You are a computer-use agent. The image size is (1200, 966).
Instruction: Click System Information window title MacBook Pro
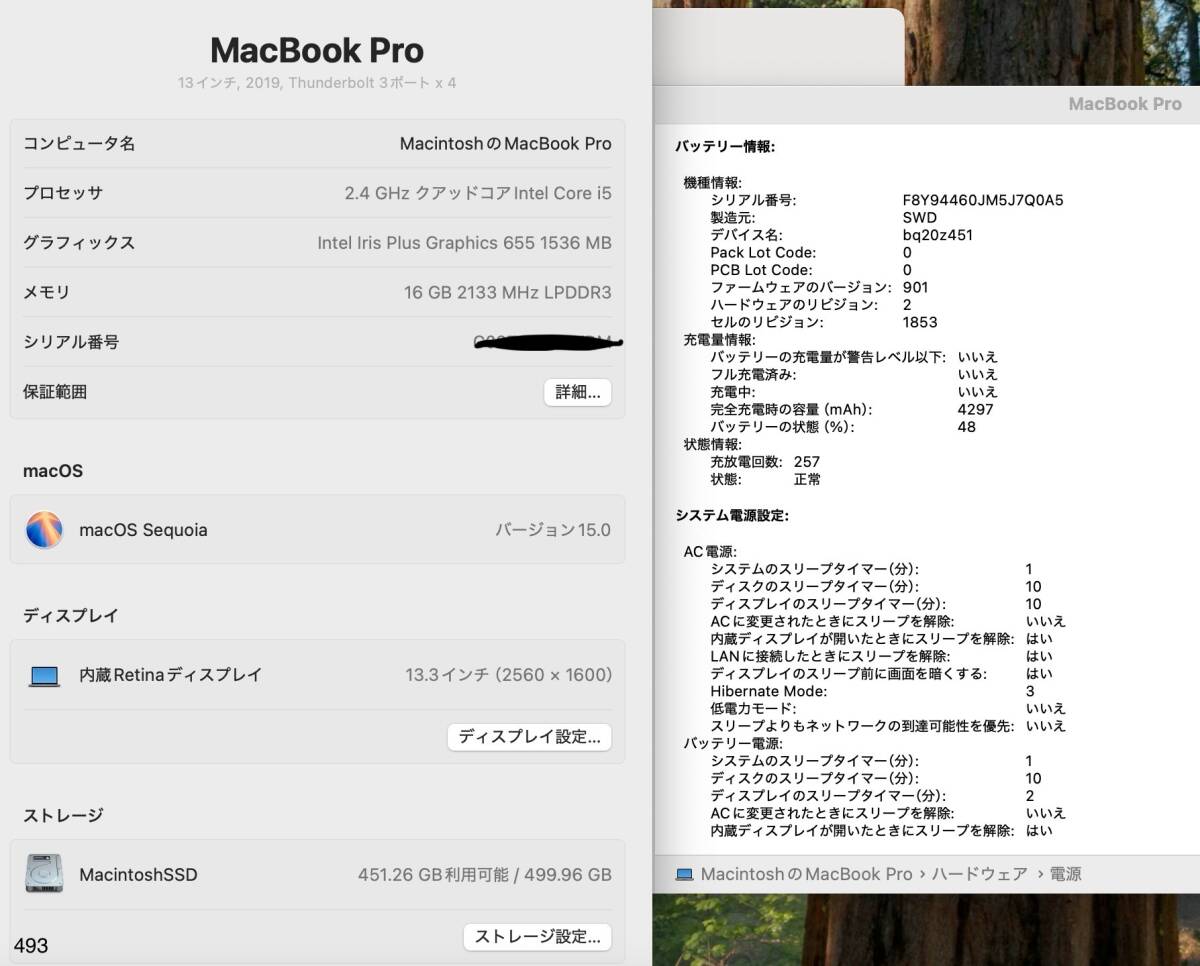tap(1125, 104)
